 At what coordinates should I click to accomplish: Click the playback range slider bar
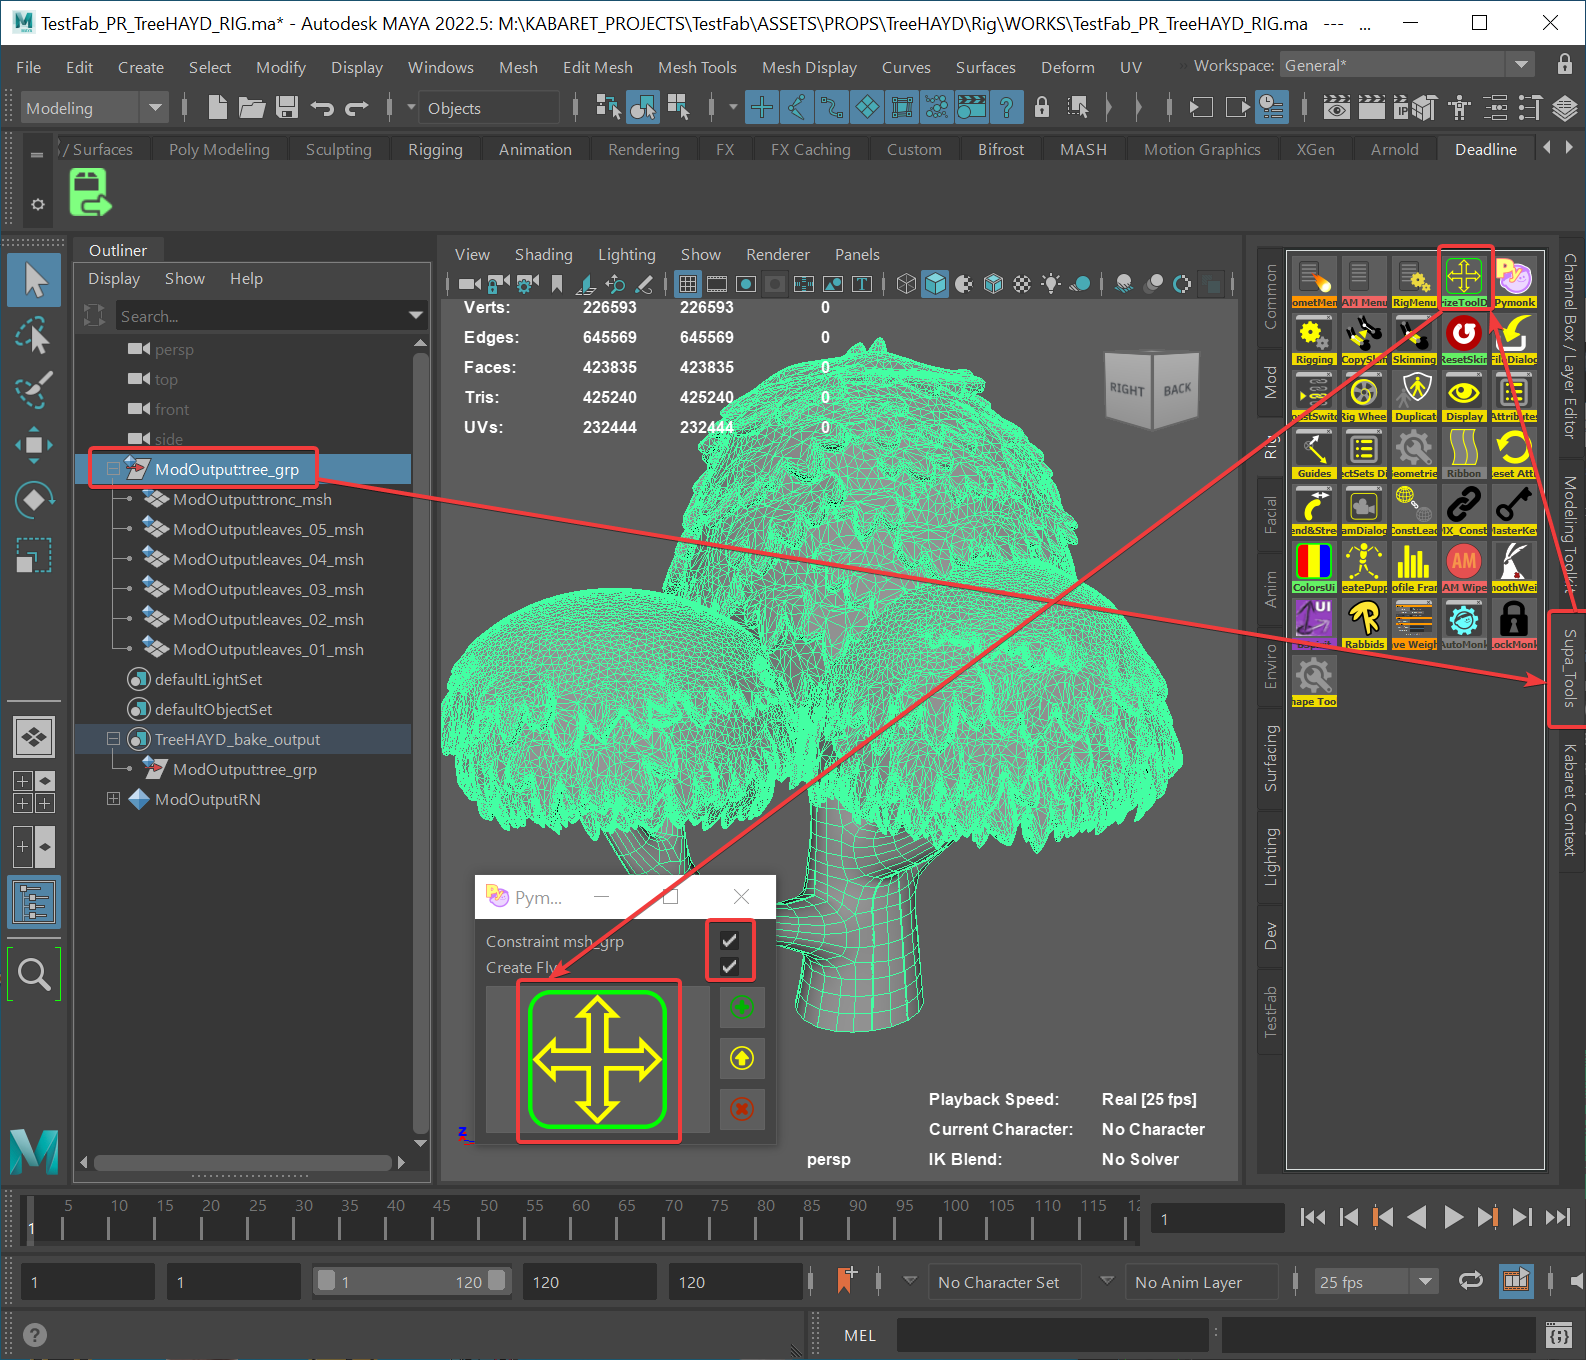pos(412,1281)
